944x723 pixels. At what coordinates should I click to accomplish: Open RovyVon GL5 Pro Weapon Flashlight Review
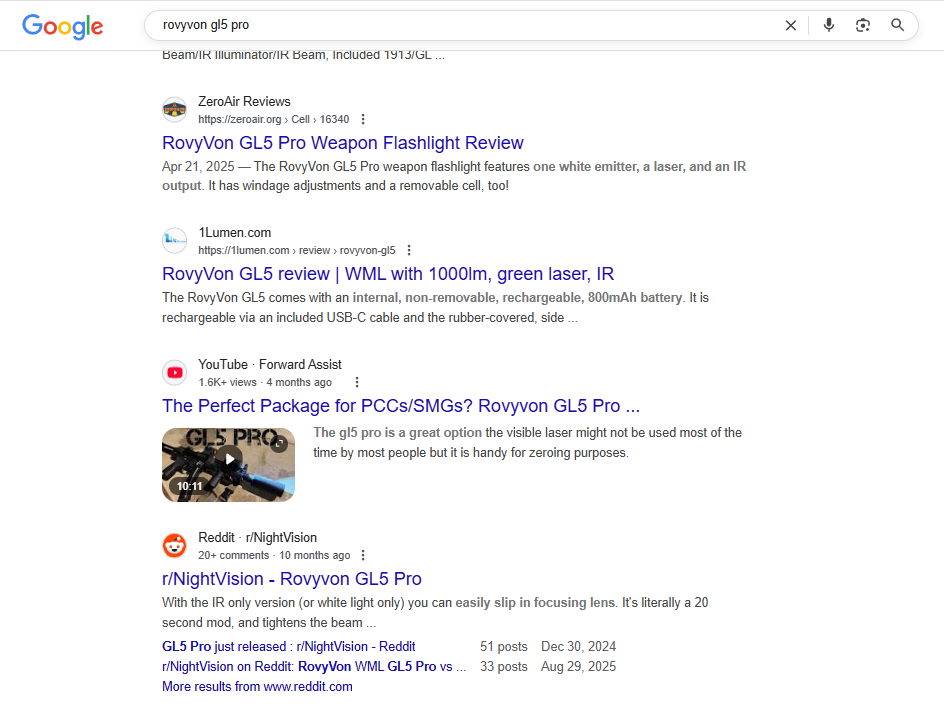tap(343, 143)
